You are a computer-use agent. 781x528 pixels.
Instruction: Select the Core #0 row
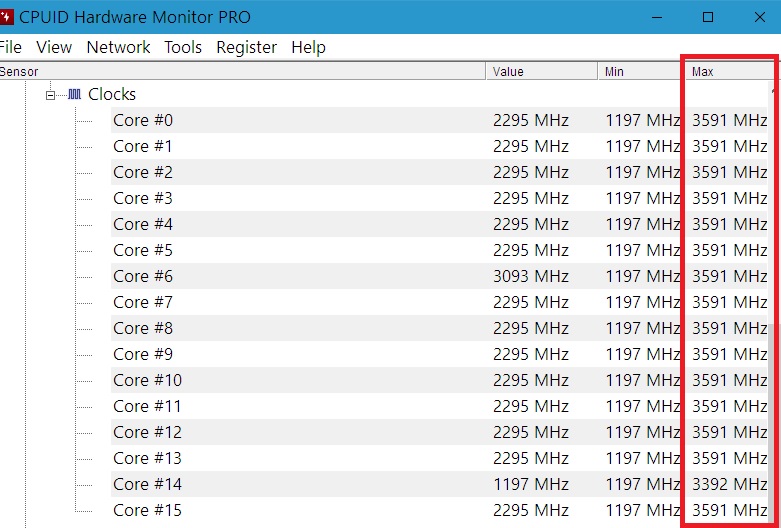tap(143, 121)
